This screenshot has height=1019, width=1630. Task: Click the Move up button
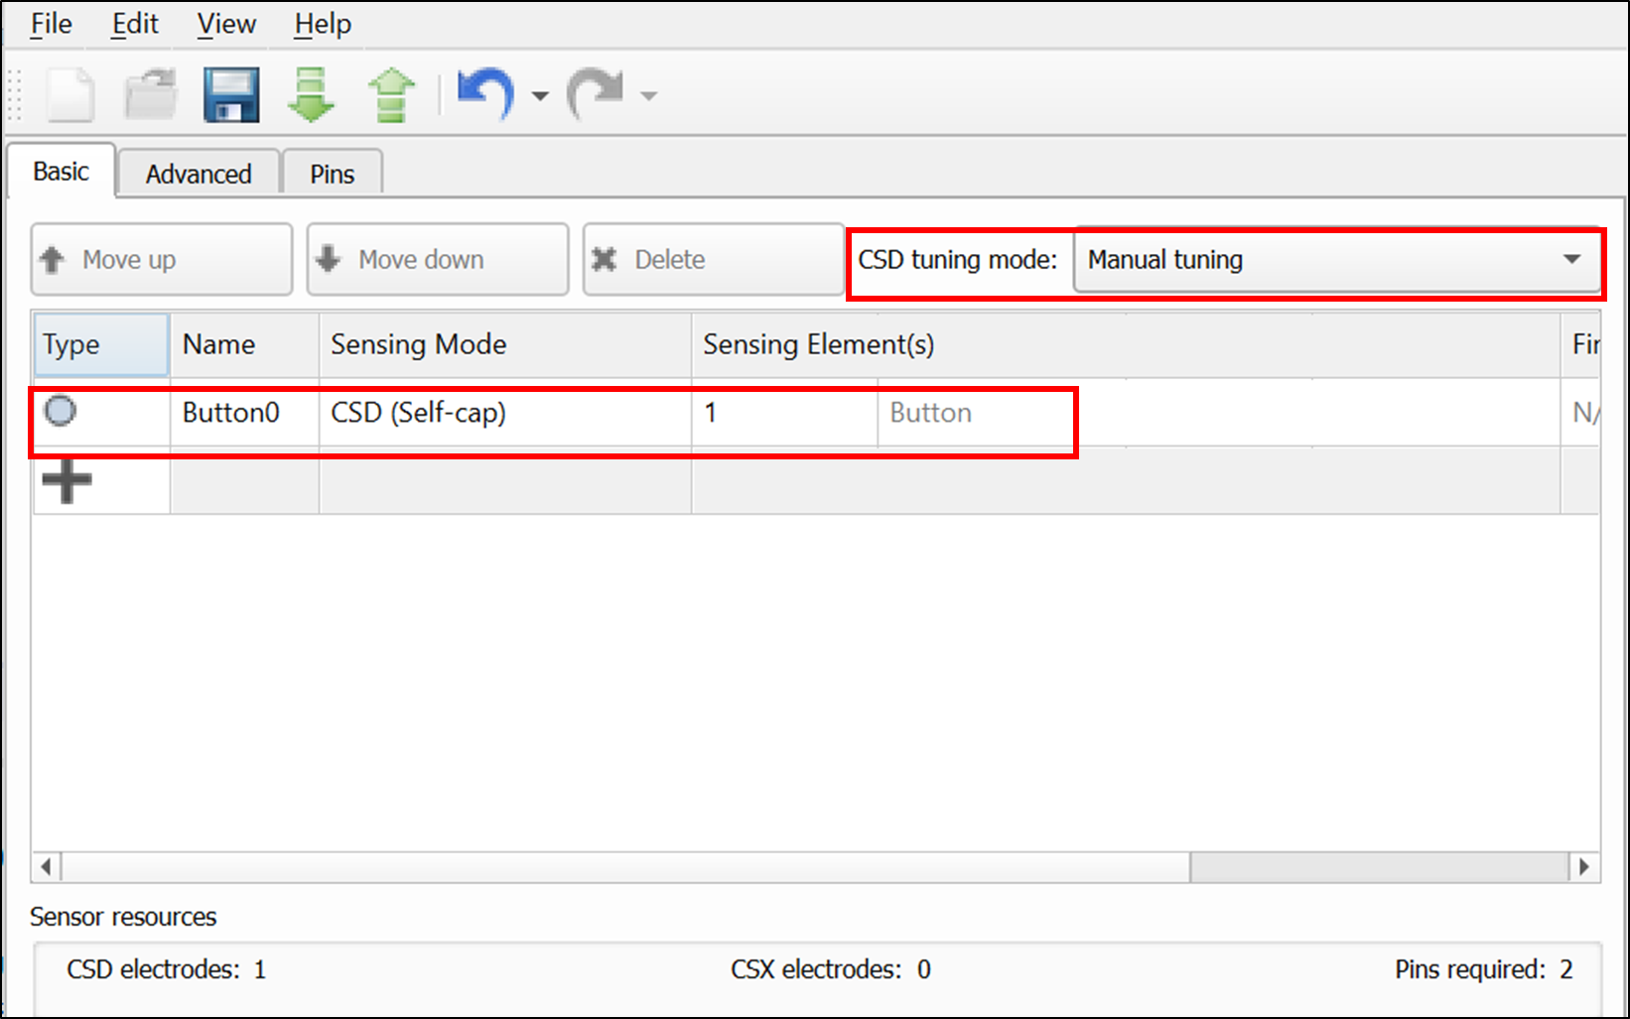(x=161, y=259)
